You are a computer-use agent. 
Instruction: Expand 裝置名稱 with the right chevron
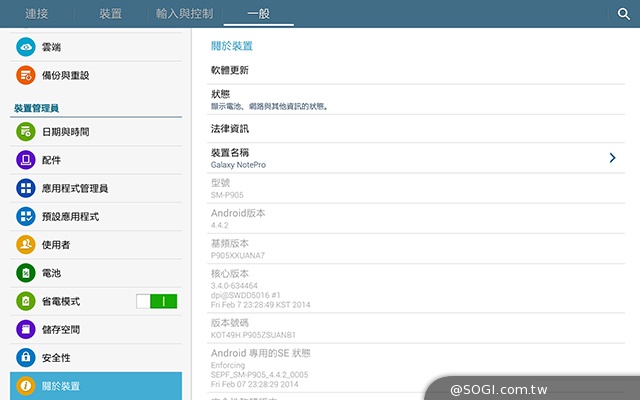click(x=612, y=158)
